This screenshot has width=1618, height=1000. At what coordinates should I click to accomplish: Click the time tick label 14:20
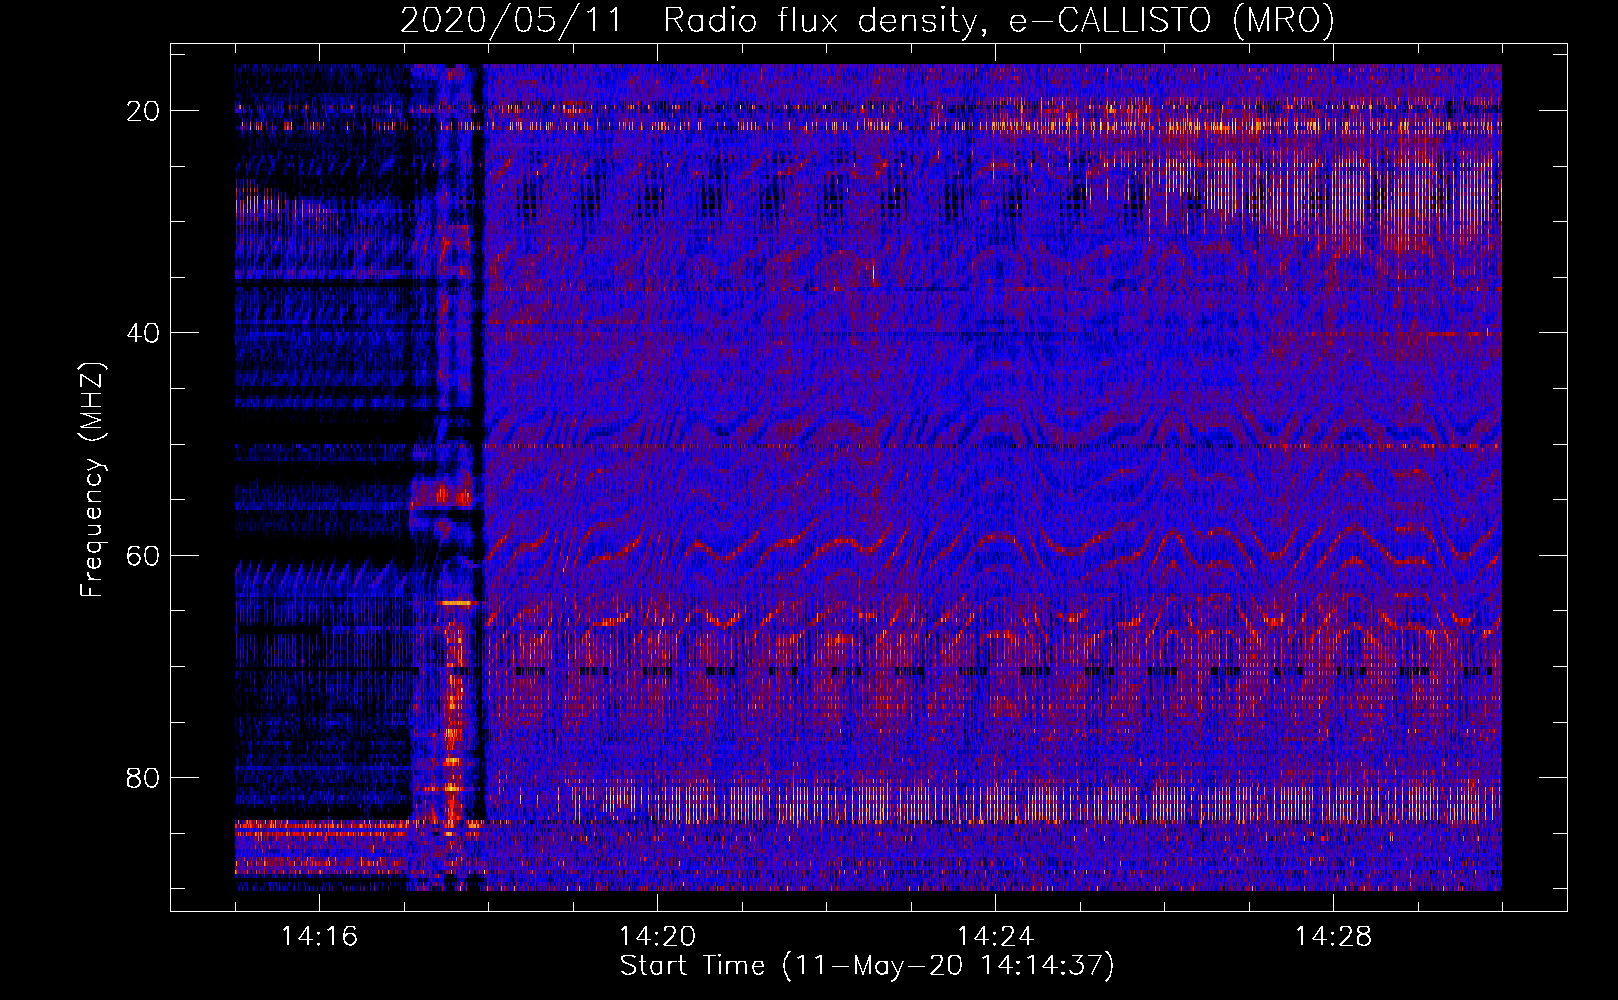click(657, 937)
